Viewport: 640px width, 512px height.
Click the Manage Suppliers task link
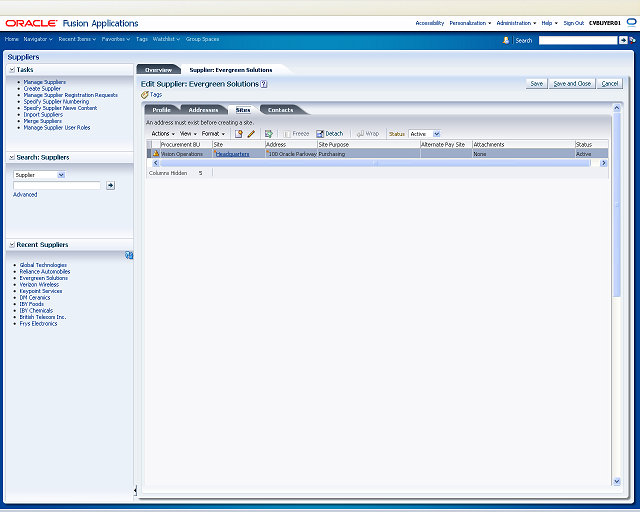[44, 82]
